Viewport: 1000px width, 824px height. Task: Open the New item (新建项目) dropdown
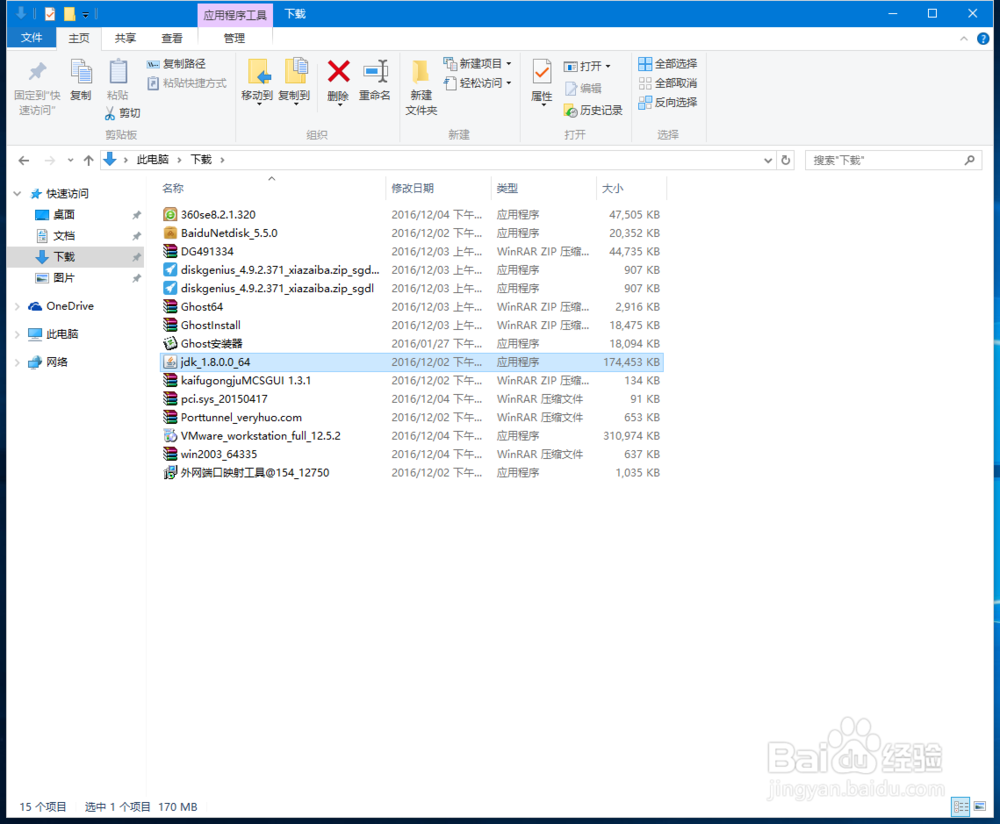coord(477,64)
